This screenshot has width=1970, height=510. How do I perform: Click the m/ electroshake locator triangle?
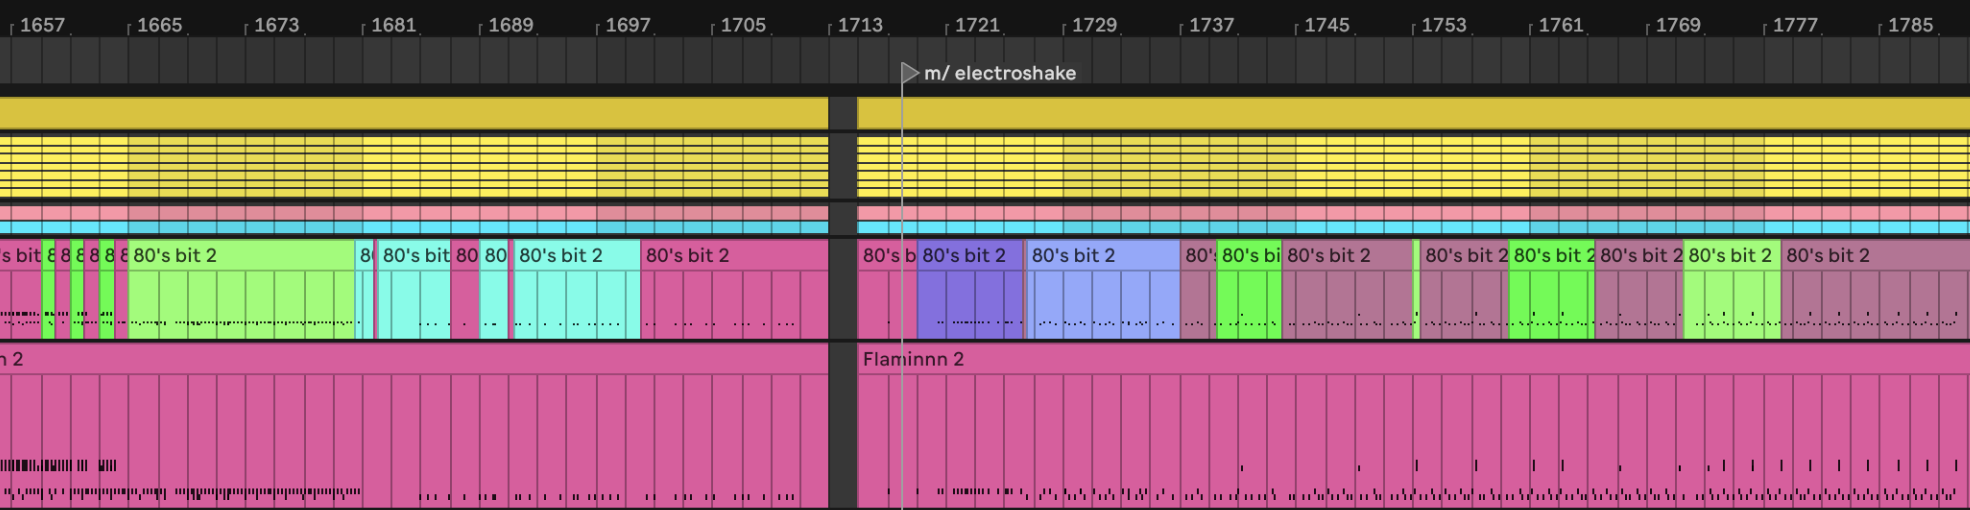[909, 73]
